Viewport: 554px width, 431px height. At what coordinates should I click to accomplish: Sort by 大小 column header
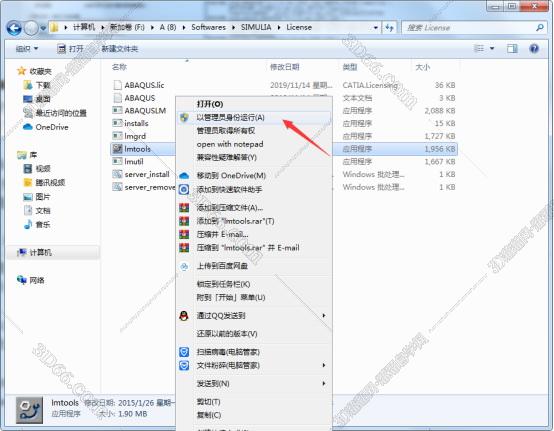[423, 67]
